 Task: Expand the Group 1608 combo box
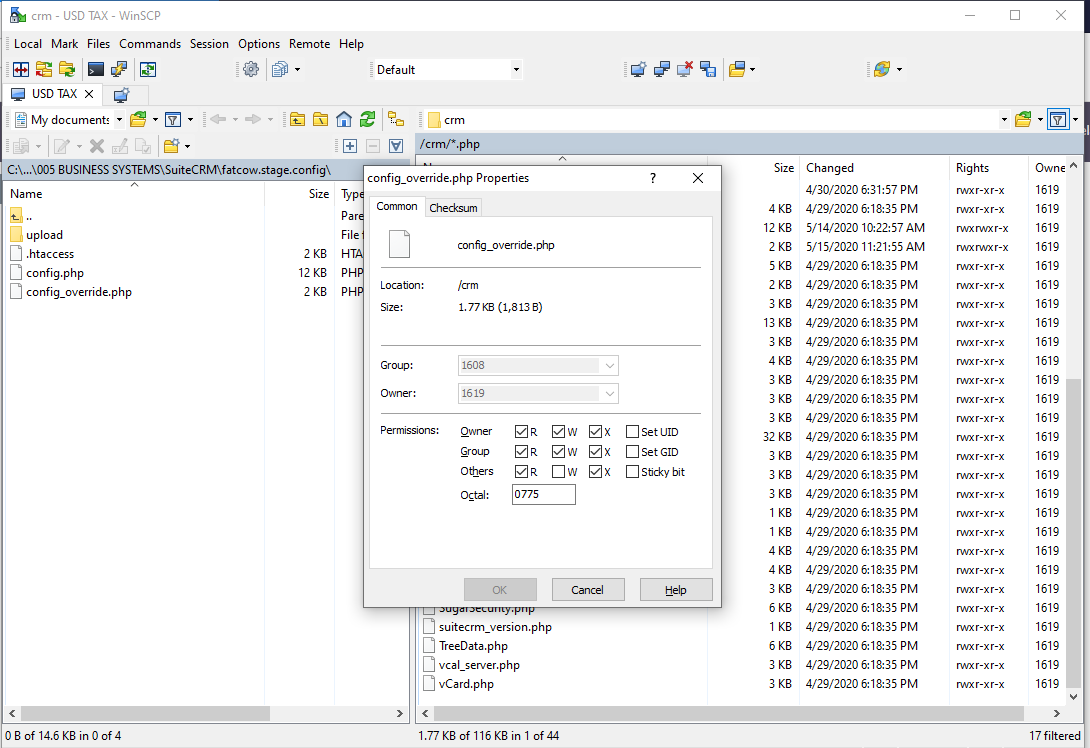610,366
